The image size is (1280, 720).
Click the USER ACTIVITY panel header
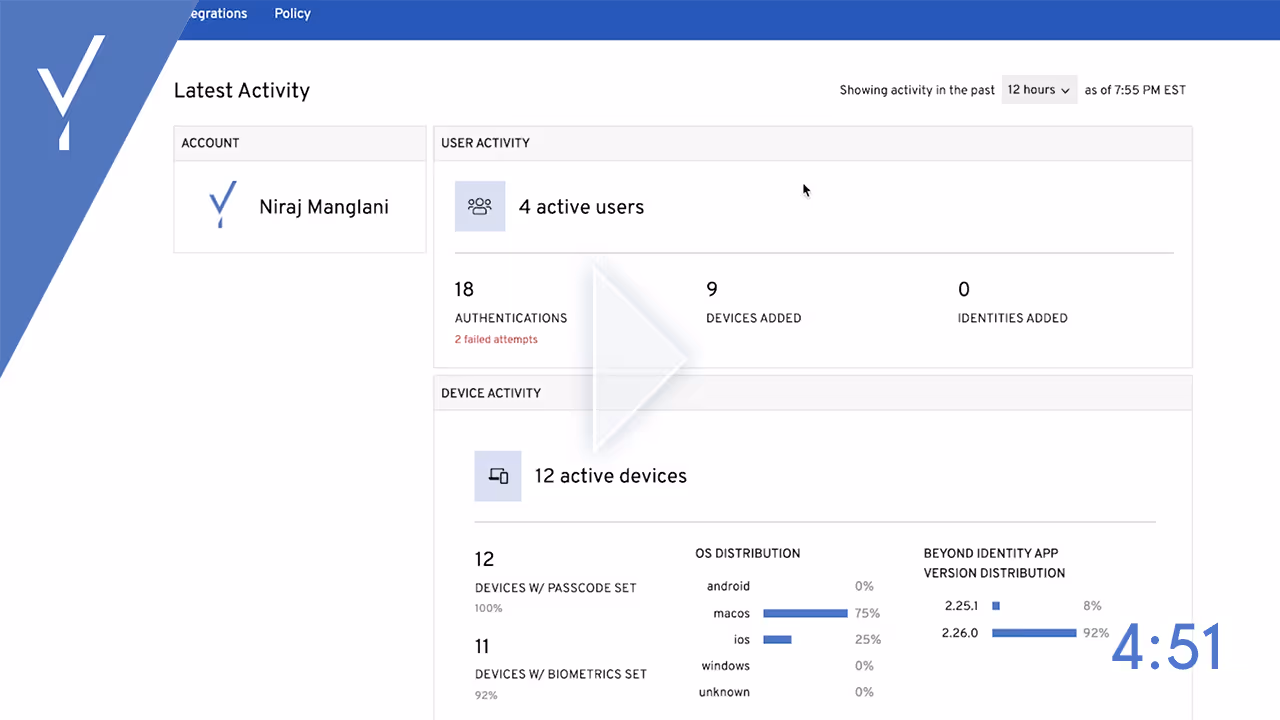[x=486, y=142]
